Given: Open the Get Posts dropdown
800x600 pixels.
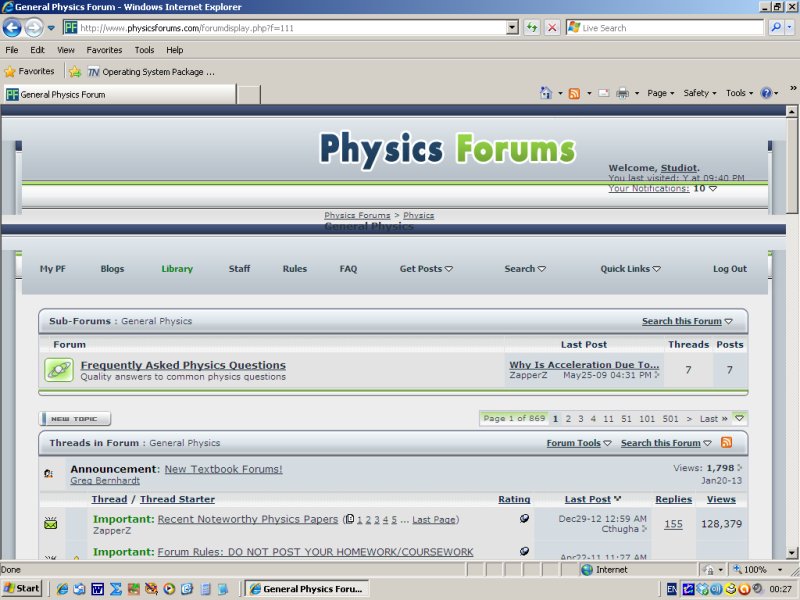Looking at the screenshot, I should pyautogui.click(x=426, y=269).
